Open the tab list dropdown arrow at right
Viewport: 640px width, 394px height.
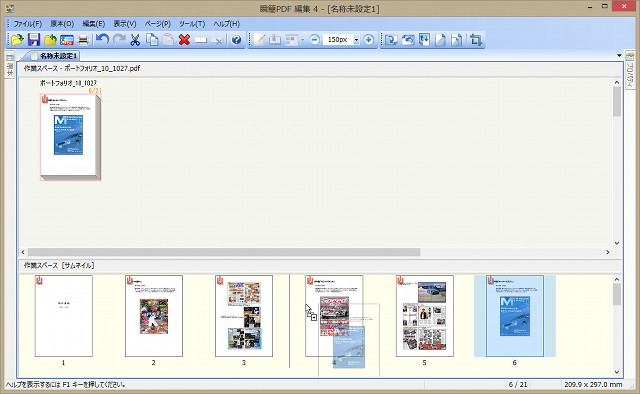(x=619, y=55)
